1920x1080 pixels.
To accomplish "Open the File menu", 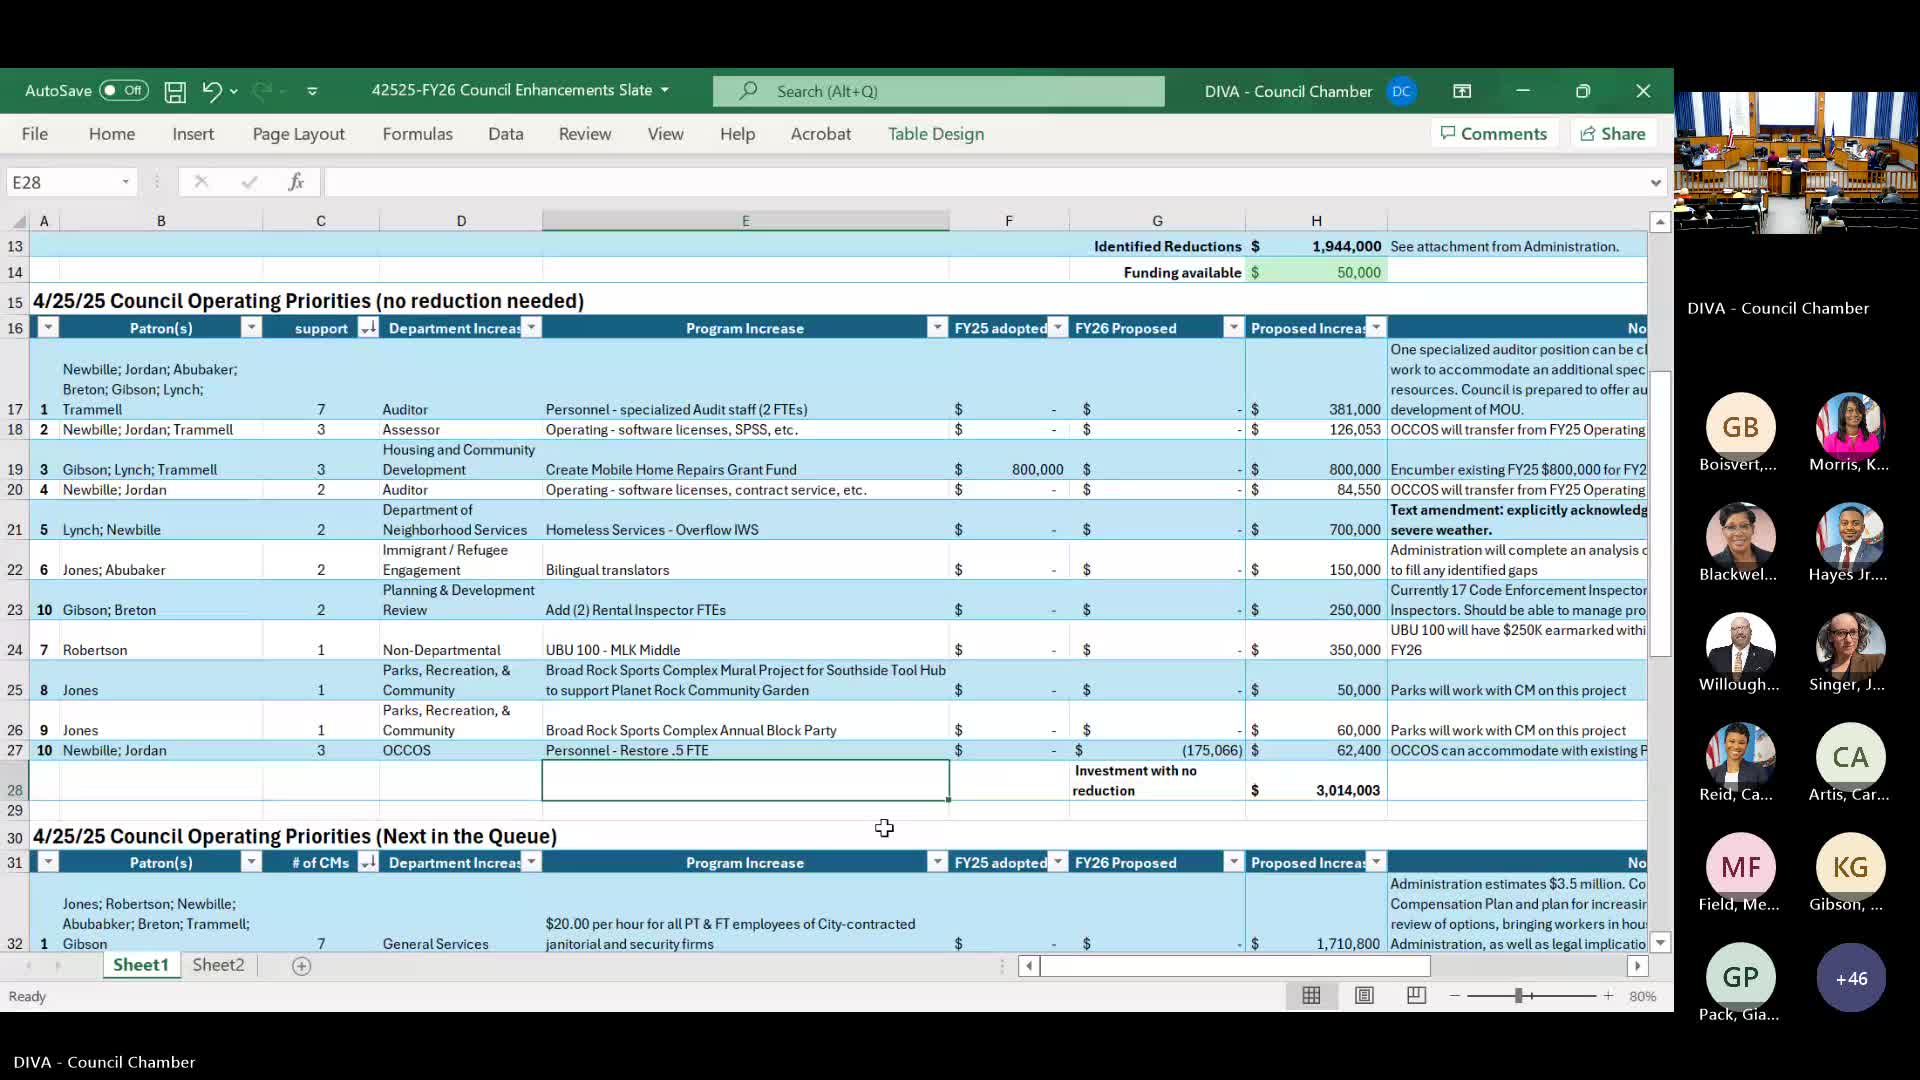I will (x=35, y=134).
